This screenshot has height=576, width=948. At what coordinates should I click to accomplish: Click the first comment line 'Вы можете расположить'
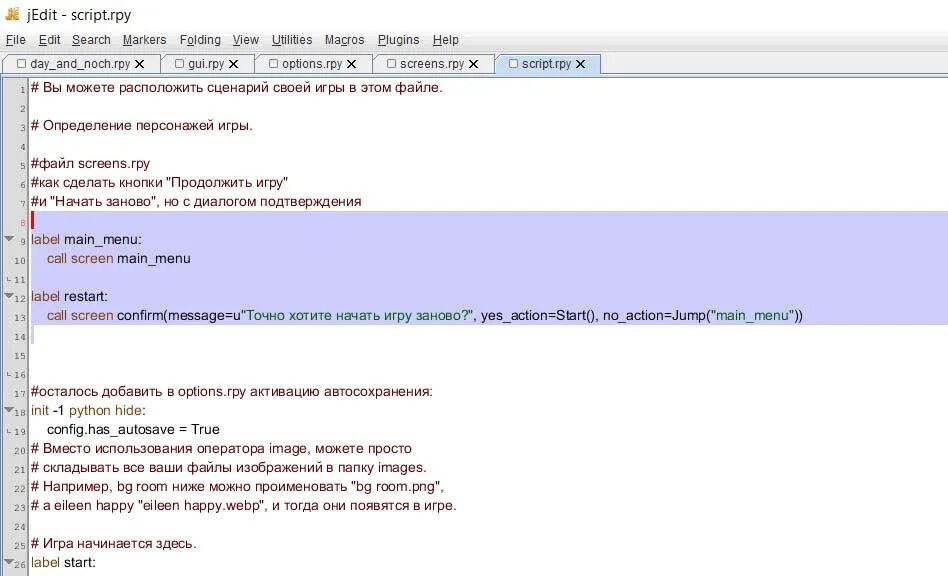pyautogui.click(x=236, y=88)
